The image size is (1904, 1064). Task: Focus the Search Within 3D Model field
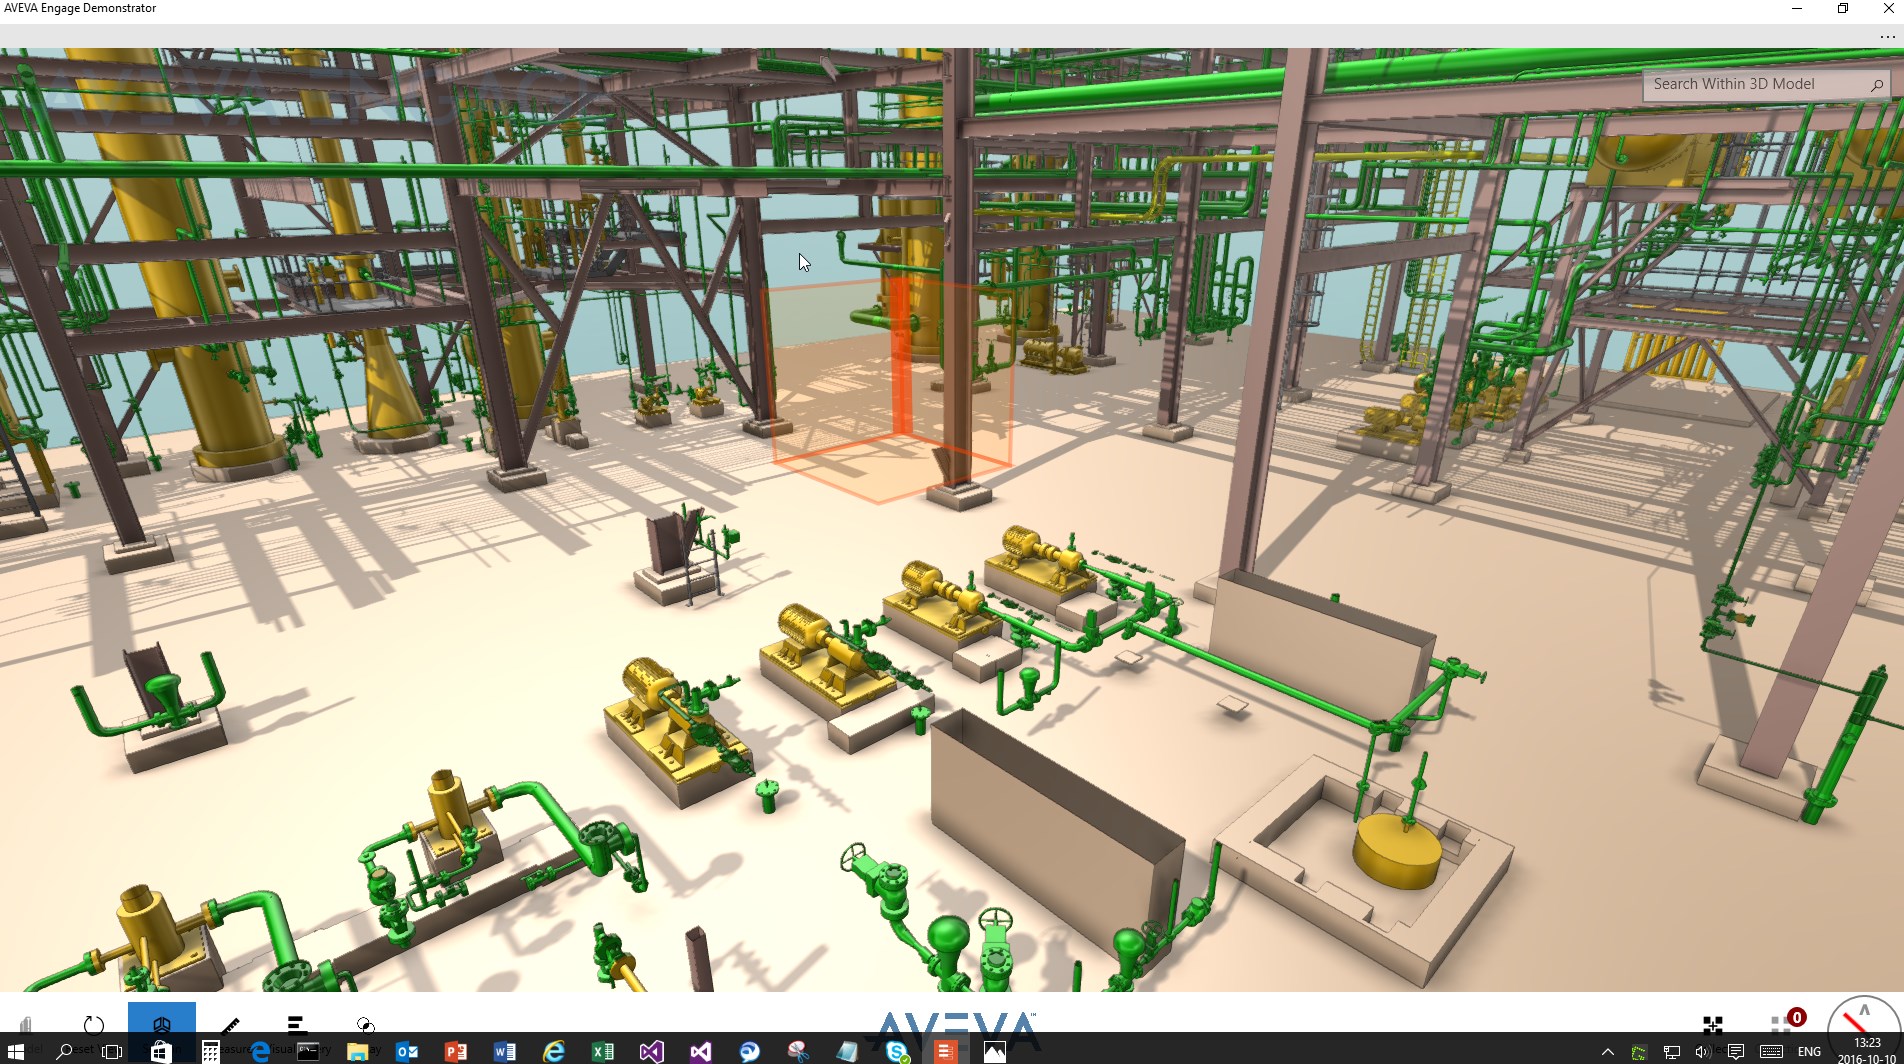pos(1767,84)
